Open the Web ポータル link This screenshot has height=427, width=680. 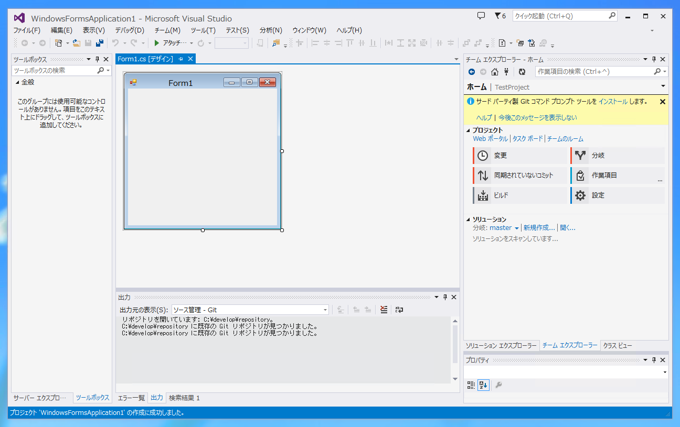490,139
